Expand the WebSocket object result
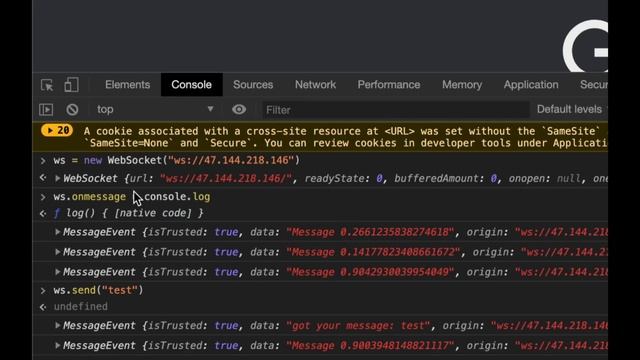The height and width of the screenshot is (360, 640). [x=58, y=178]
